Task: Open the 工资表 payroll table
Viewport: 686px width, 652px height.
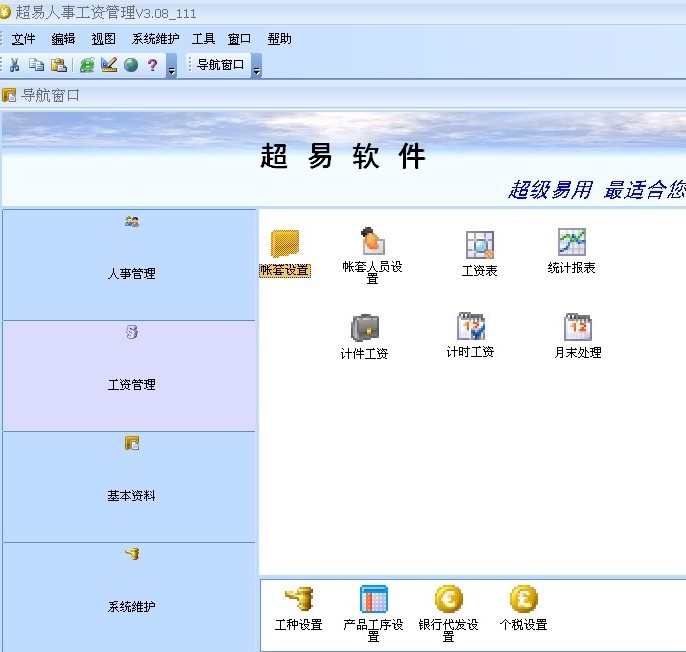Action: pyautogui.click(x=479, y=246)
